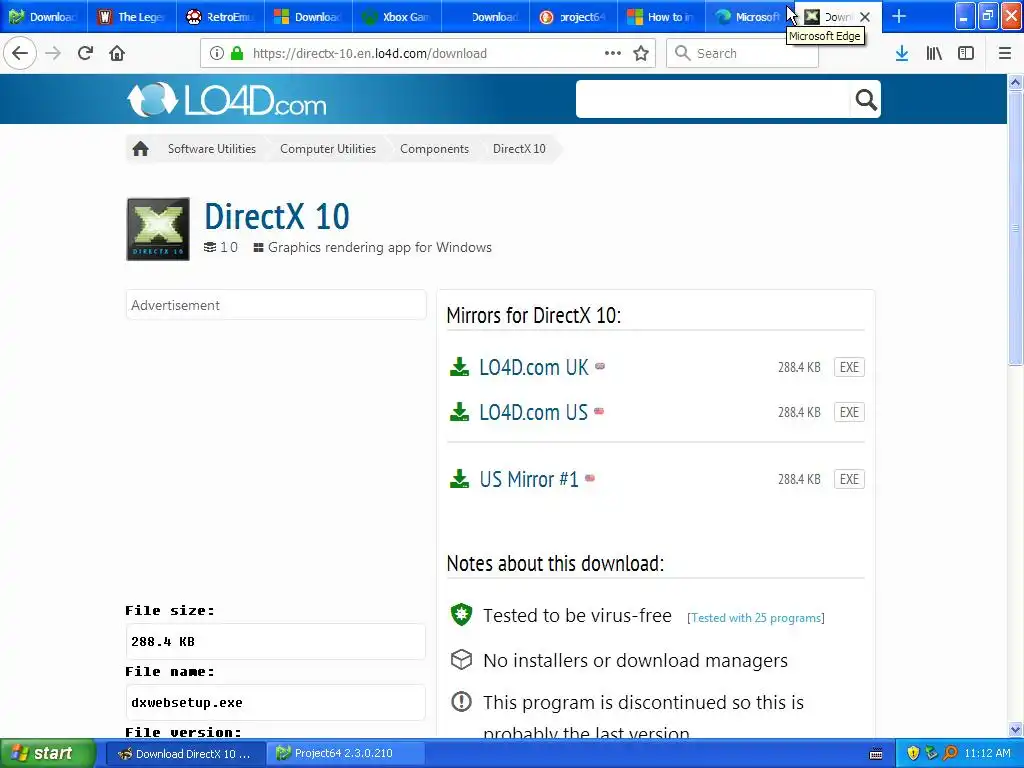The image size is (1024, 768).
Task: Open Computer Utilities breadcrumb
Action: point(328,149)
